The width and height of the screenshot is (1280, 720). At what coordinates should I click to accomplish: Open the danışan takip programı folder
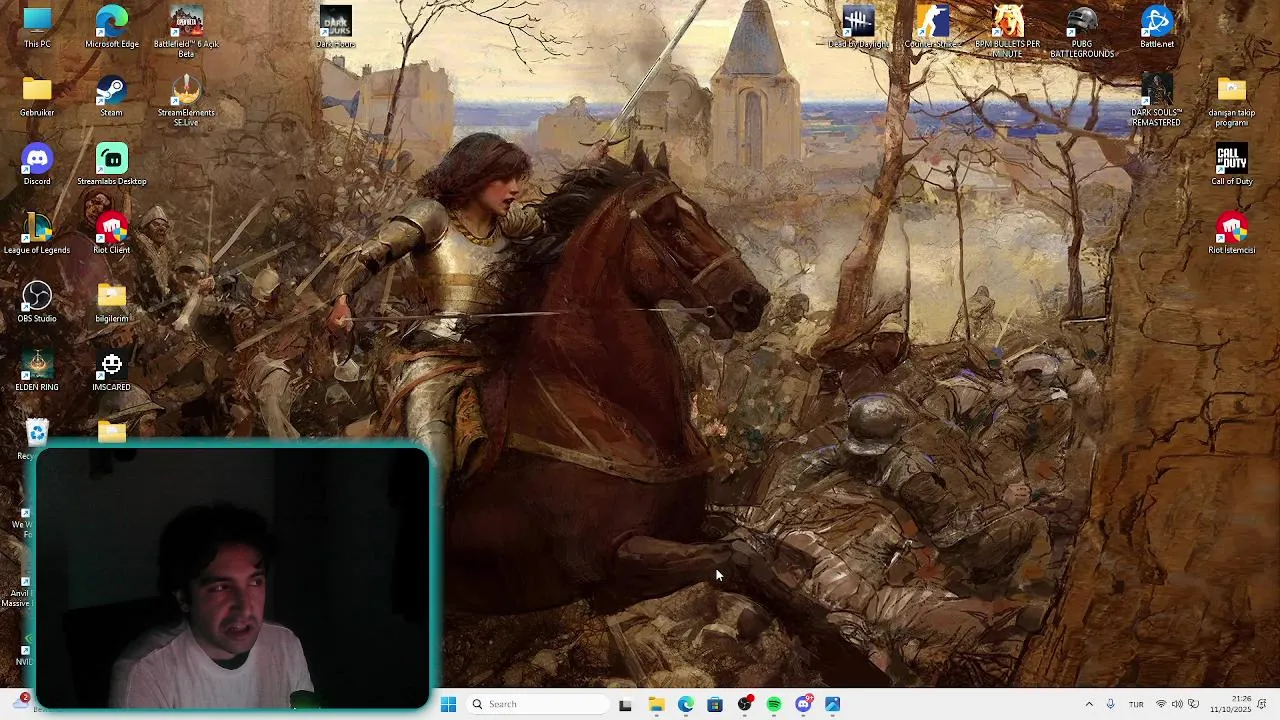click(1232, 100)
